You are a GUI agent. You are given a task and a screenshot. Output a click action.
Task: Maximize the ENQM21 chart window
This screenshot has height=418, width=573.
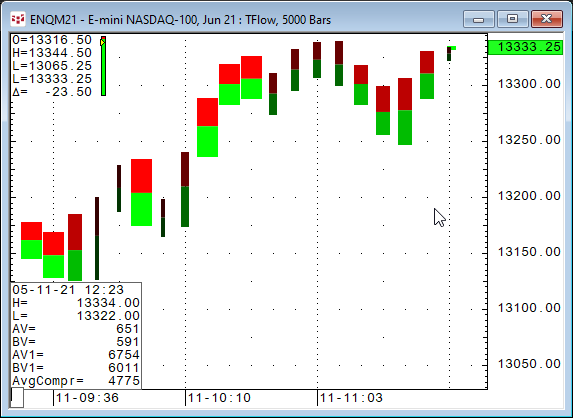(512, 19)
